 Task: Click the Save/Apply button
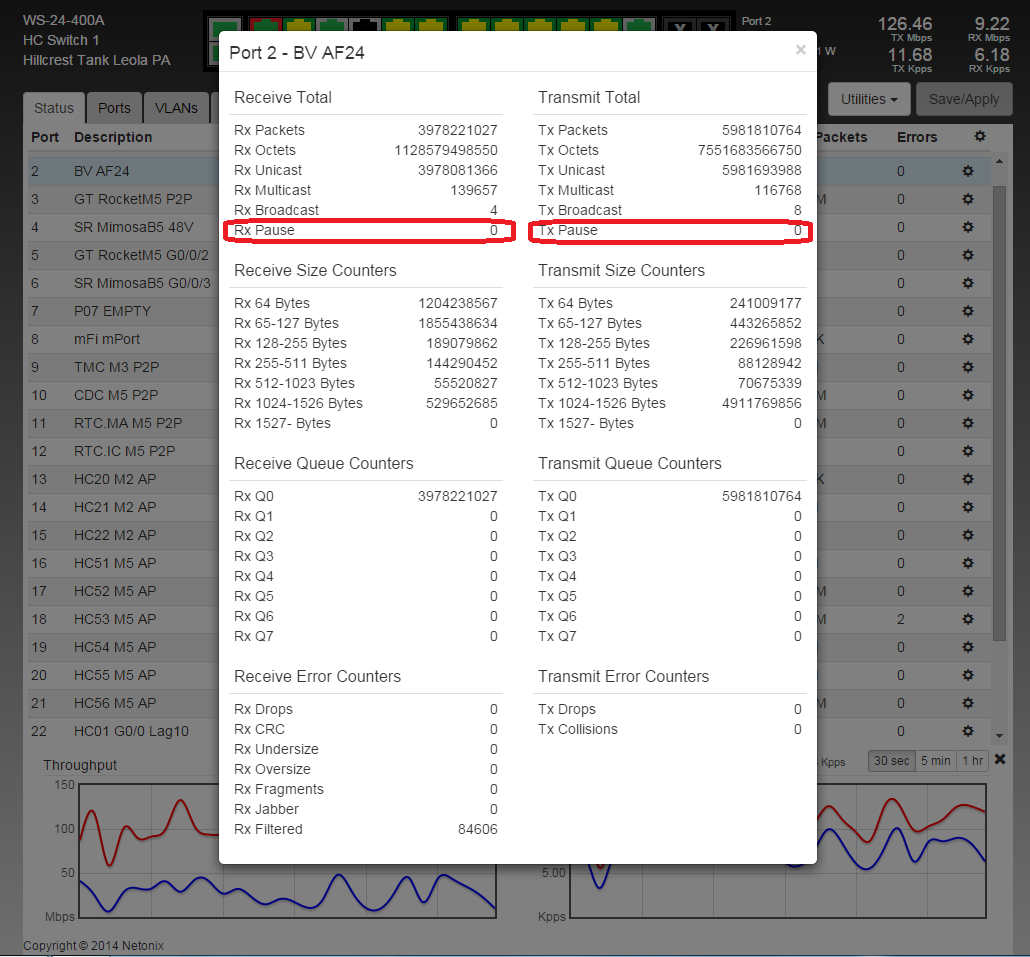coord(964,99)
